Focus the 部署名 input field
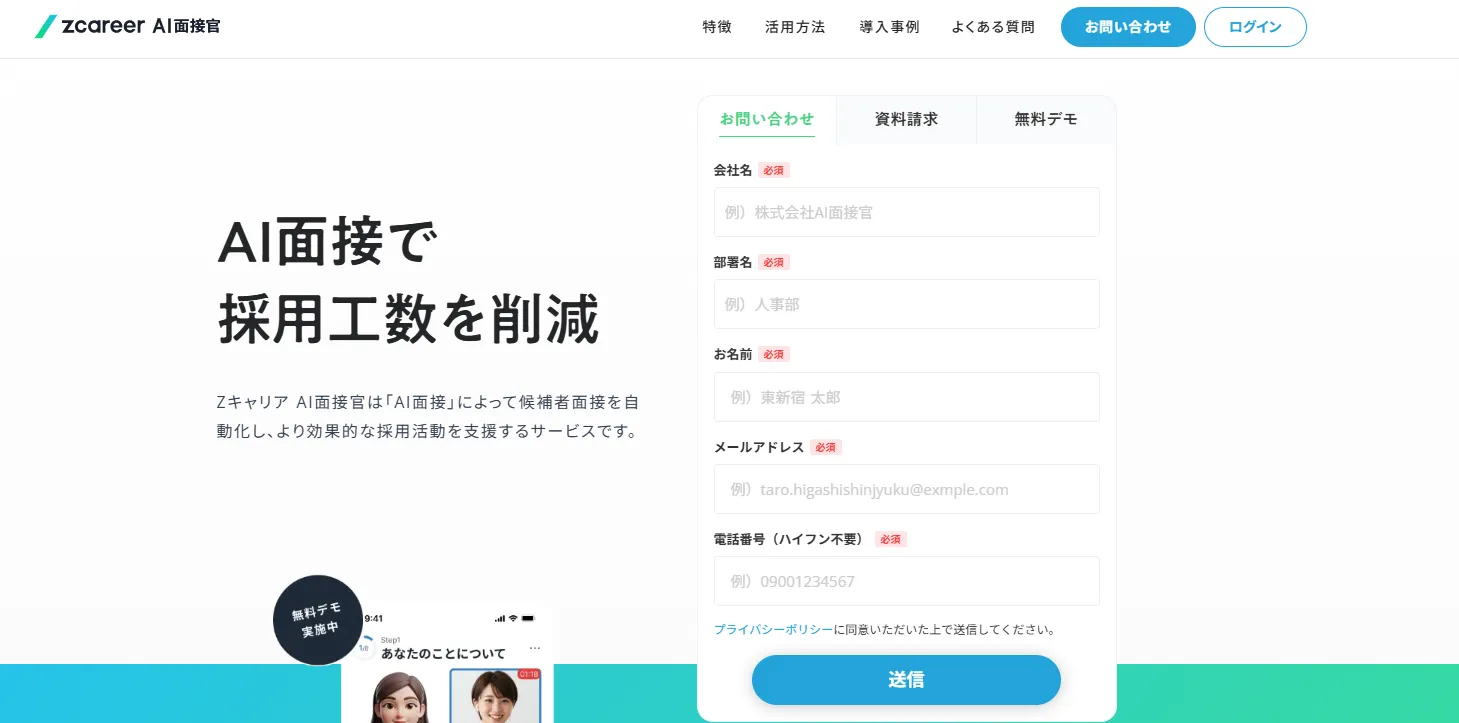The height and width of the screenshot is (723, 1459). (x=907, y=304)
